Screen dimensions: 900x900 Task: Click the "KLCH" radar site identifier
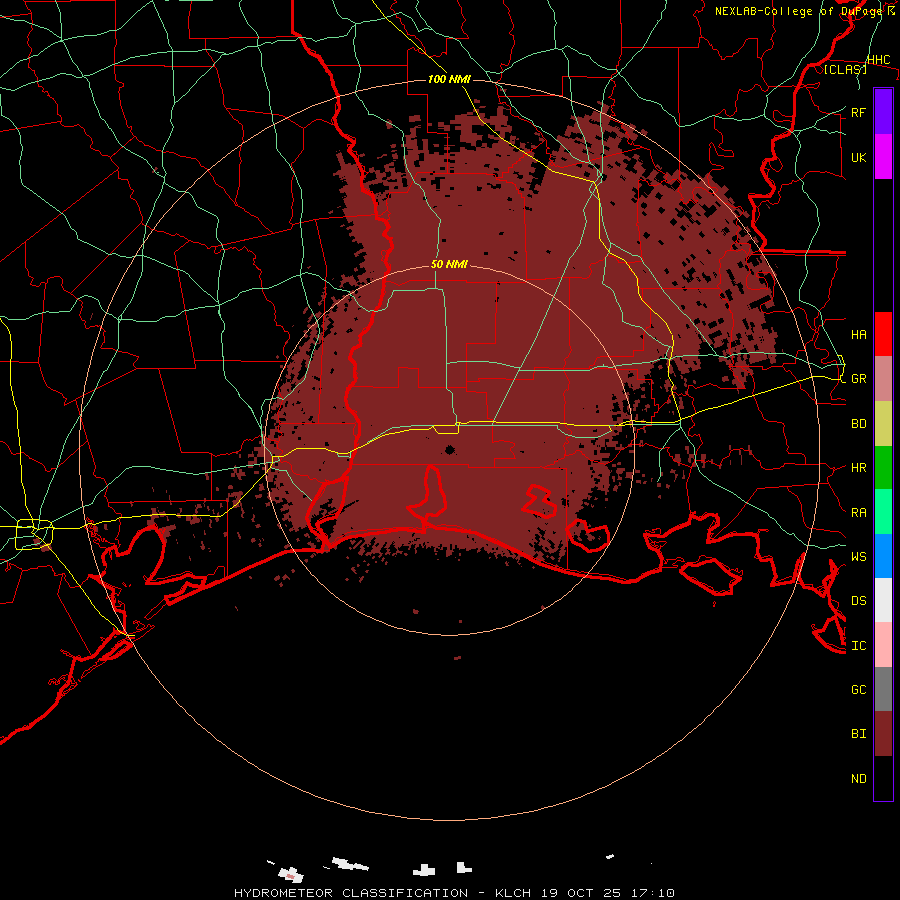(x=513, y=893)
